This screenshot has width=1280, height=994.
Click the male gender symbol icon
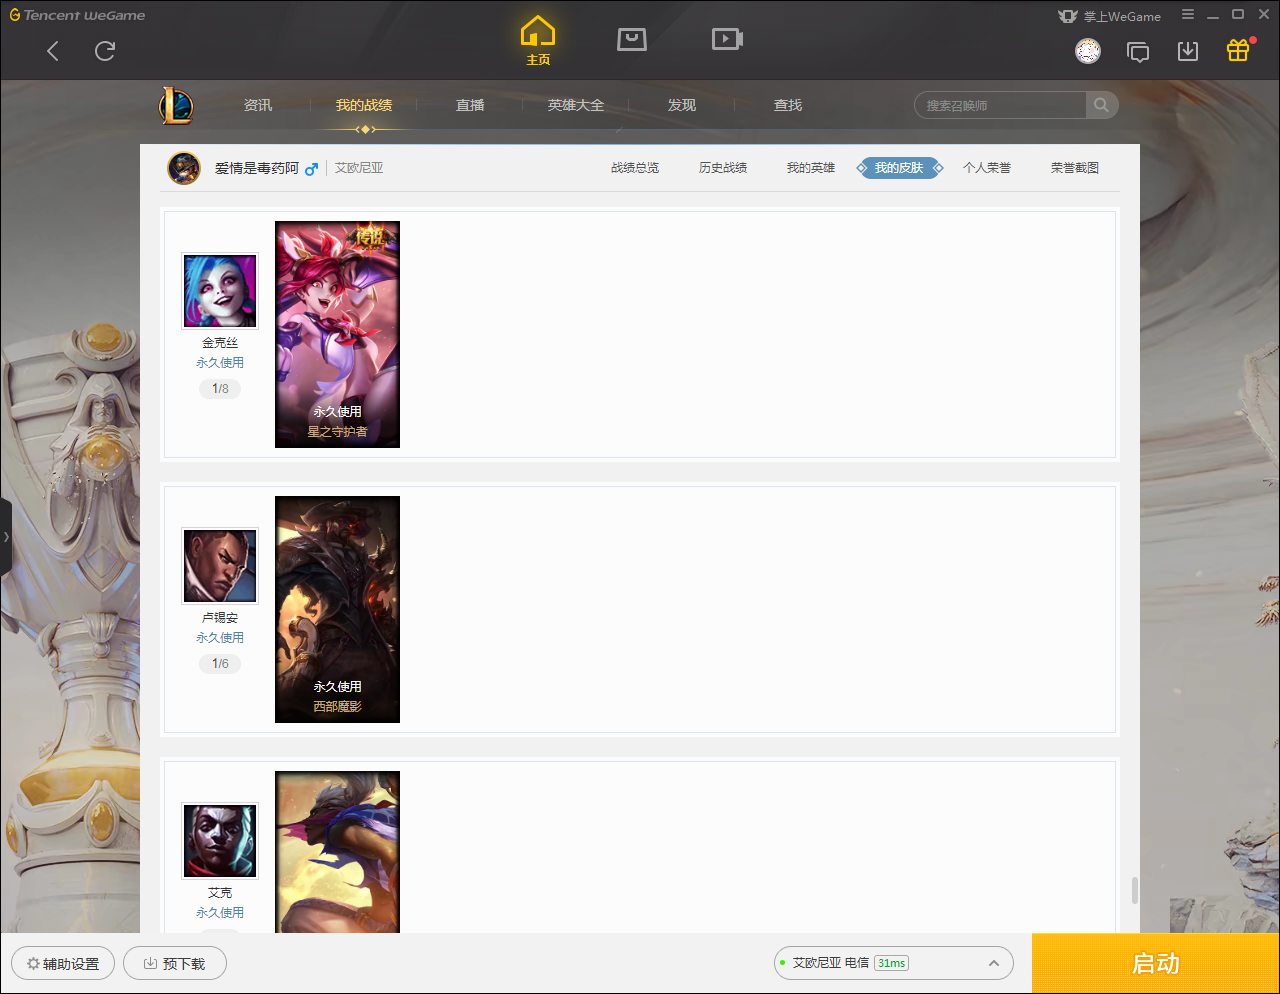point(311,169)
